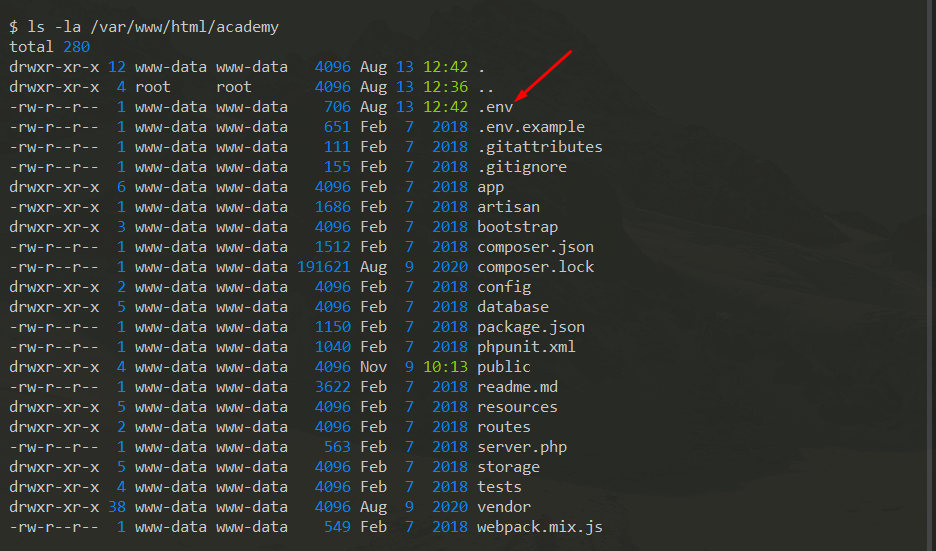Select the config directory name
This screenshot has height=551, width=936.
(x=504, y=287)
